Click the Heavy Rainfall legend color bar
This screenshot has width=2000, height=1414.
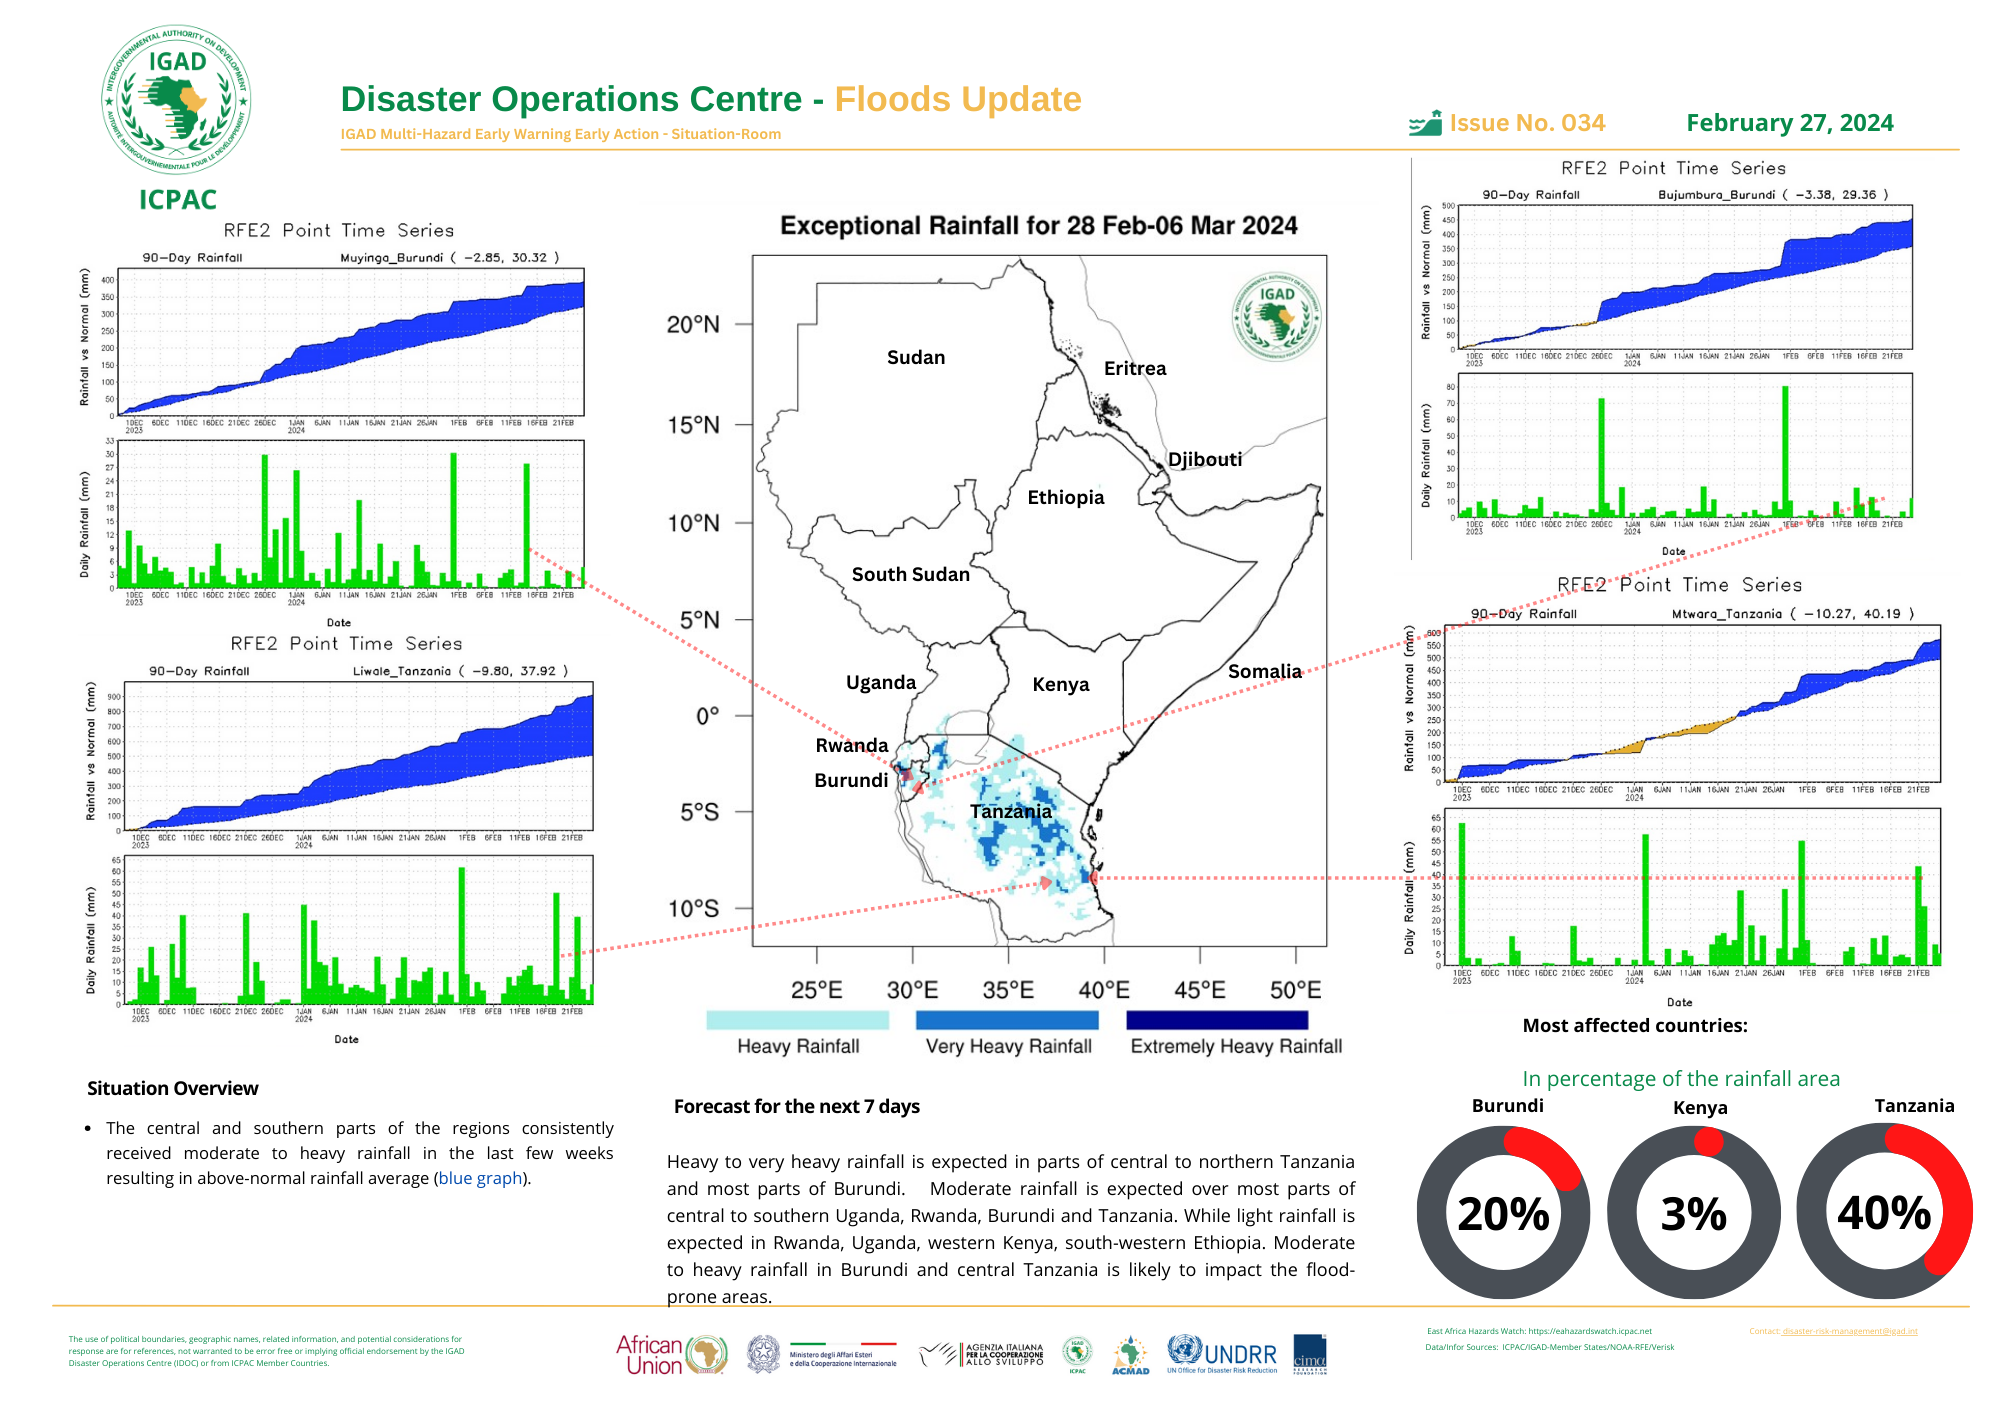pos(797,1020)
